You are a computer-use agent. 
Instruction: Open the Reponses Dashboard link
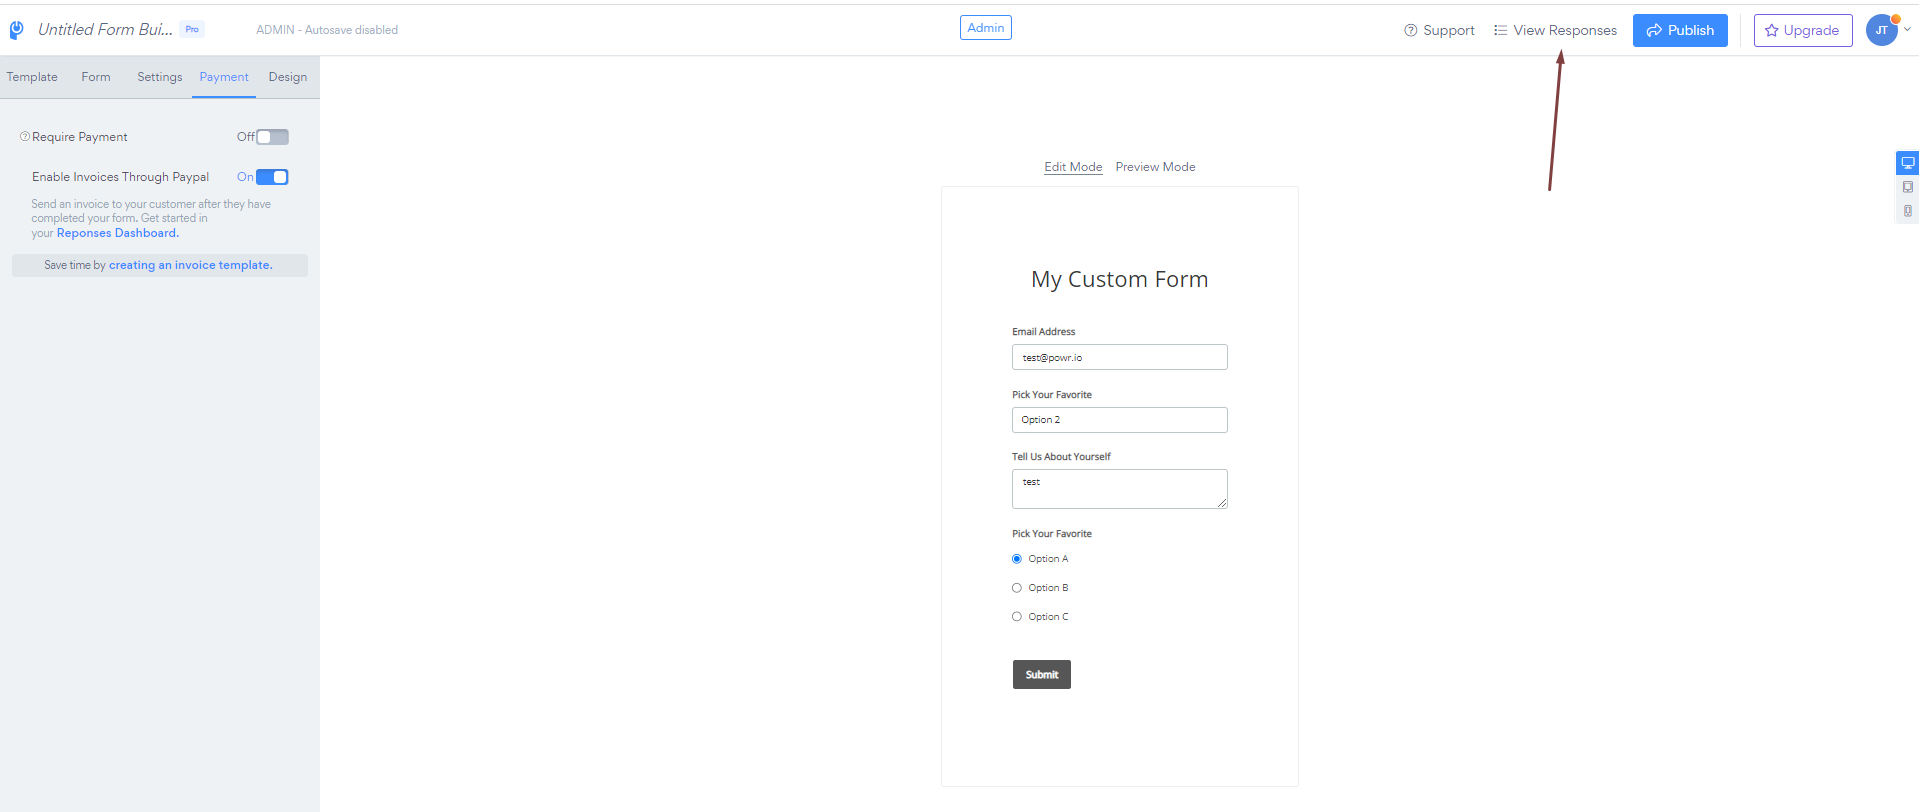[x=118, y=233]
